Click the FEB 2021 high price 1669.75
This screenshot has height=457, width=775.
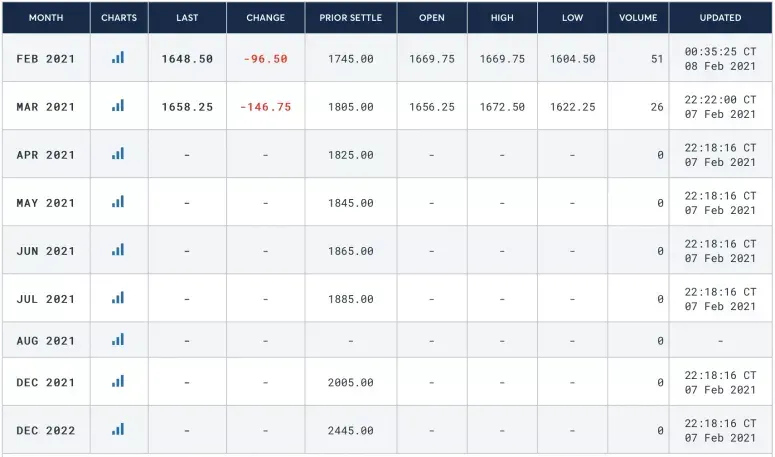pos(502,59)
